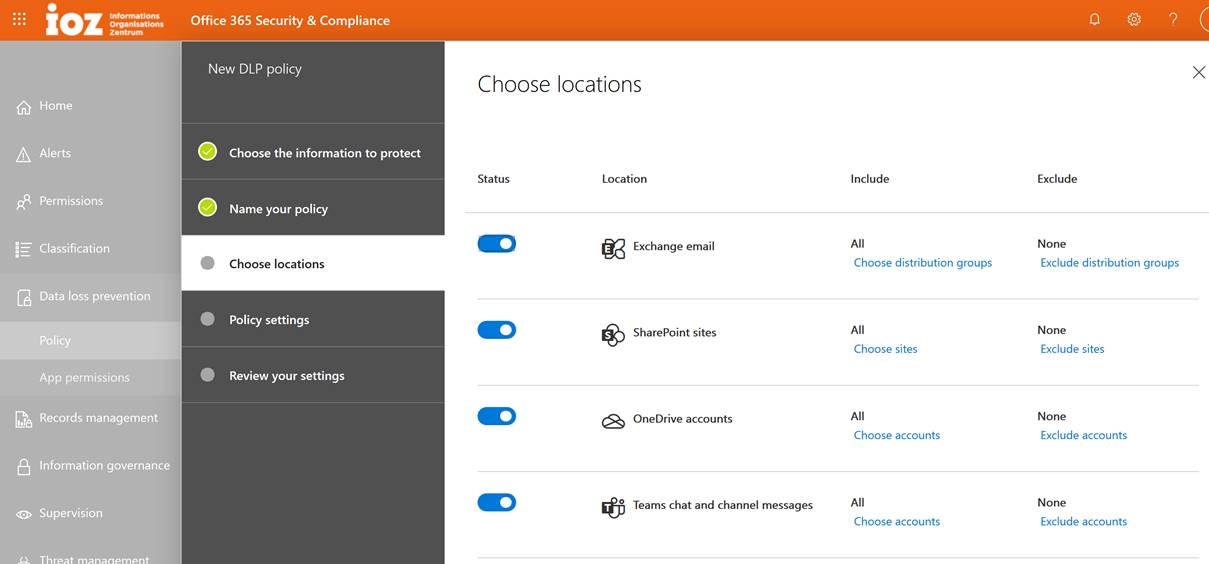Click Office 365 Security & Compliance title
Screen dimensions: 1209x564
click(x=290, y=20)
